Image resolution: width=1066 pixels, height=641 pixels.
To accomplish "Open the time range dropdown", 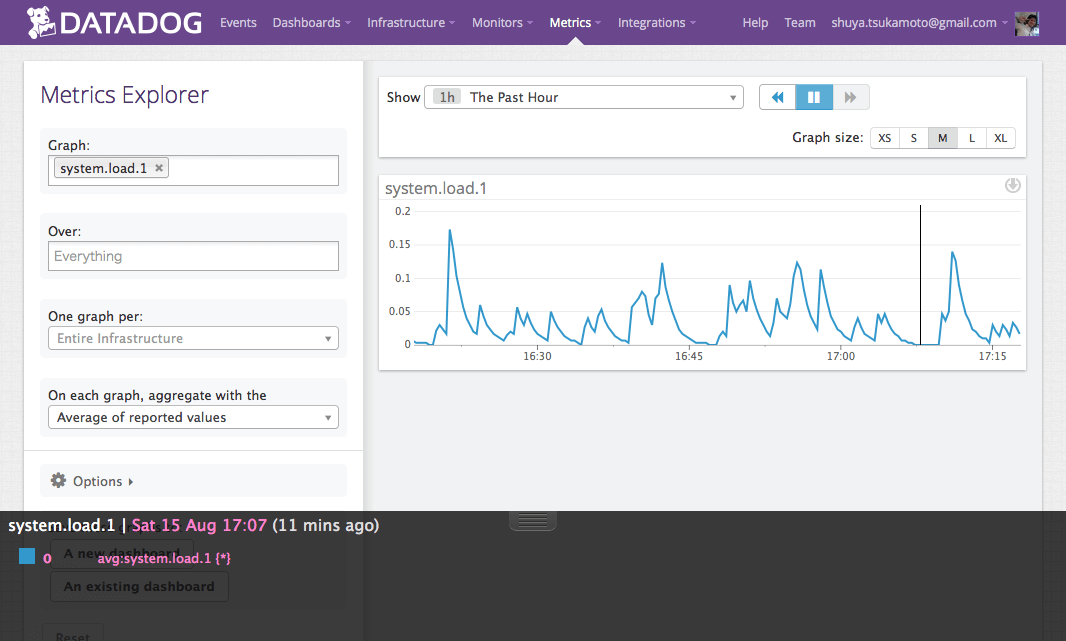I will (584, 97).
